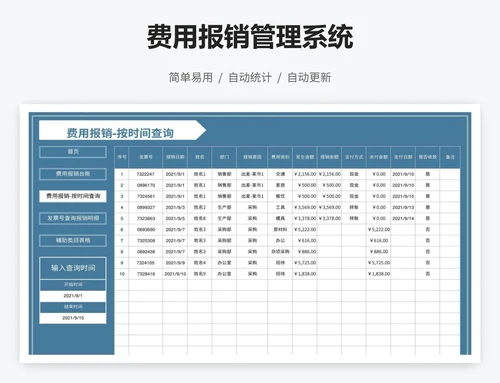Click invoice number 7322247 in row 1
This screenshot has height=383, width=500.
pos(146,174)
